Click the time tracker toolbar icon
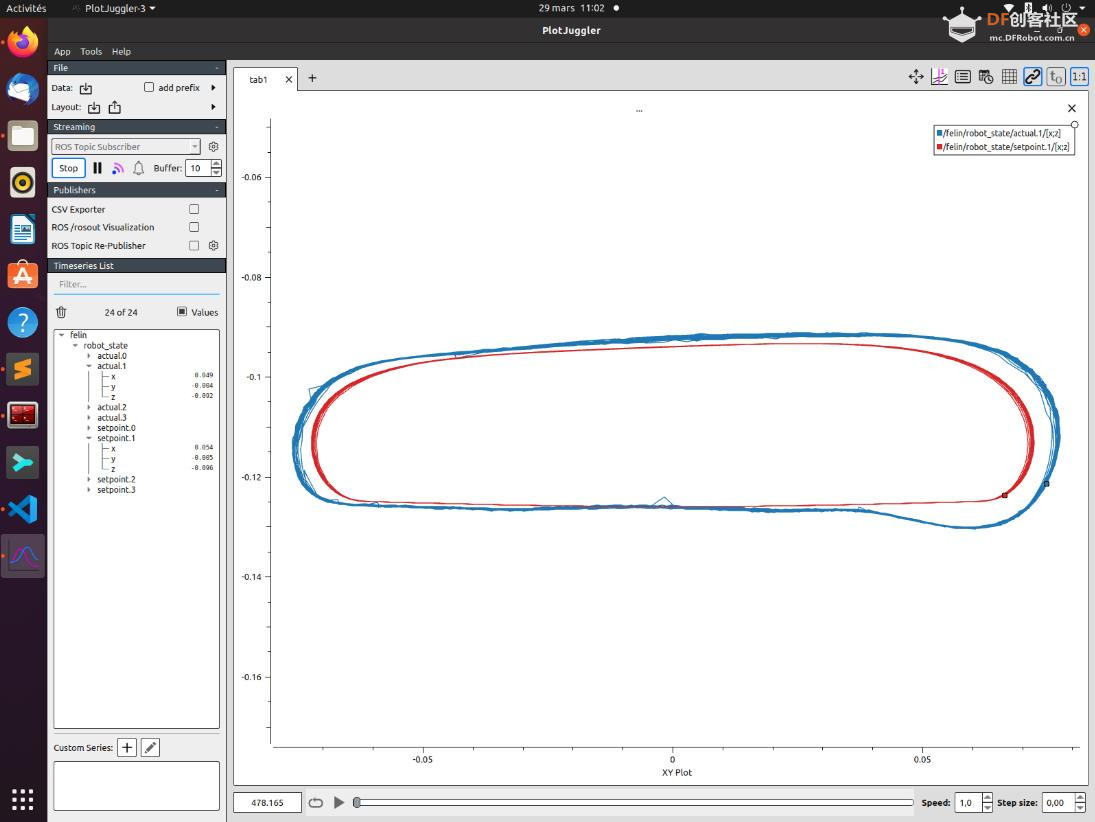Viewport: 1095px width, 822px height. 985,77
